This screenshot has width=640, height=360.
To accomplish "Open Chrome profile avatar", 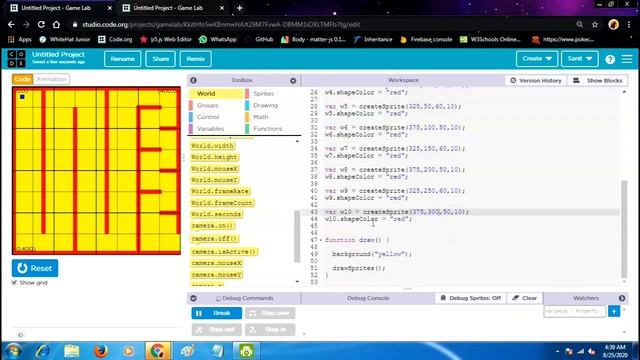I will (x=613, y=24).
